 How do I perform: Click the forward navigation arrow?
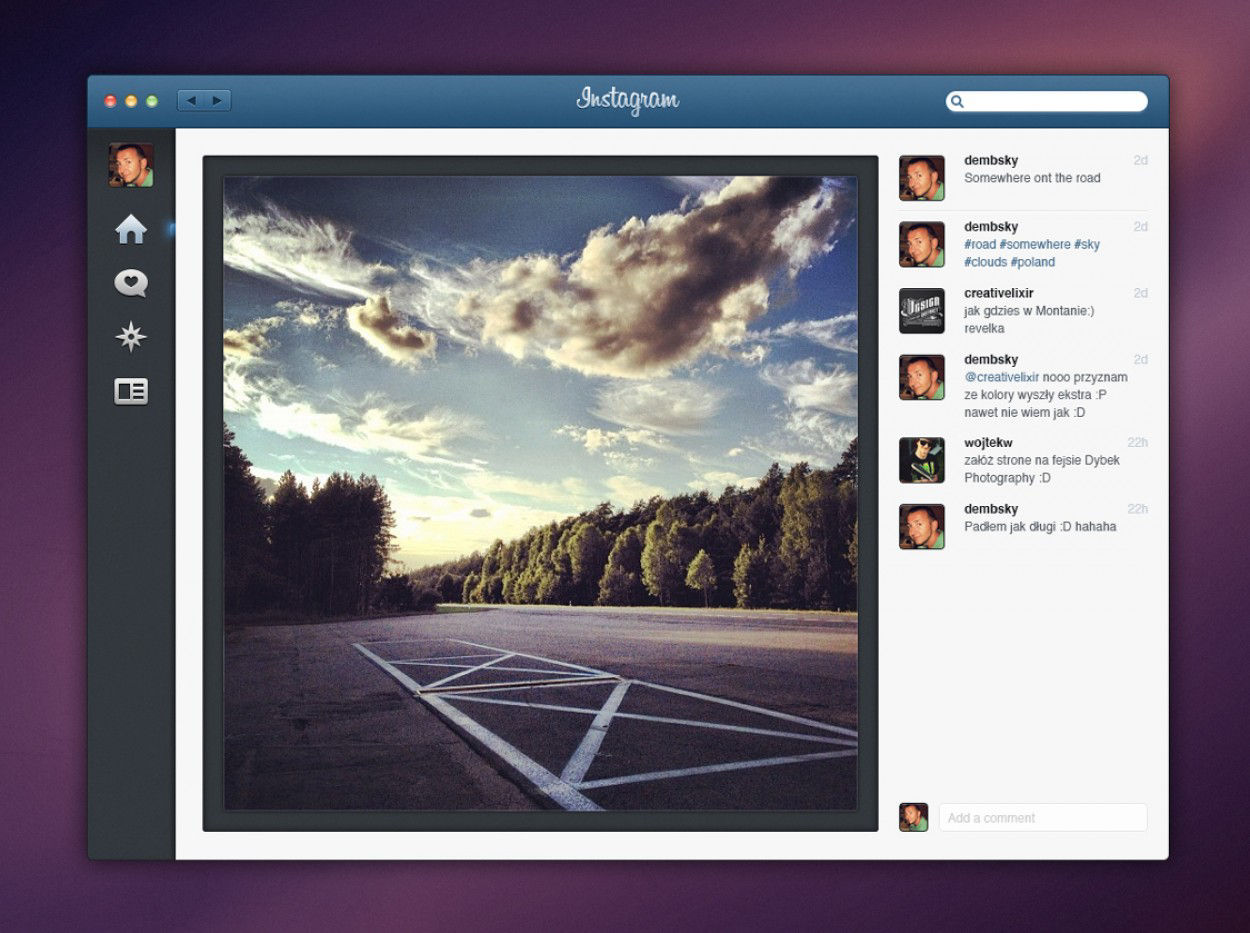coord(217,101)
